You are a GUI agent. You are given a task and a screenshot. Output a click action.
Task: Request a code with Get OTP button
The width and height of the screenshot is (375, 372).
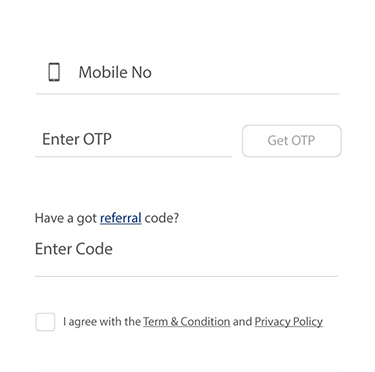pos(292,141)
